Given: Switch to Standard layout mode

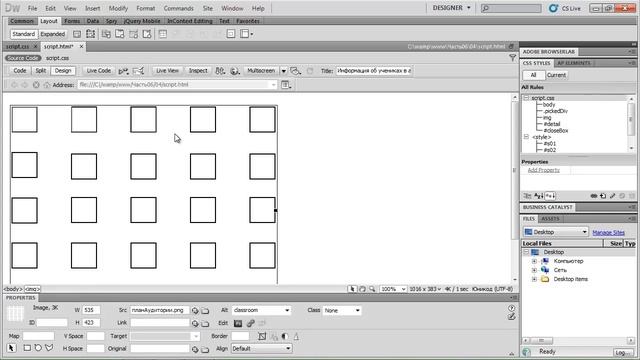Looking at the screenshot, I should (x=24, y=34).
